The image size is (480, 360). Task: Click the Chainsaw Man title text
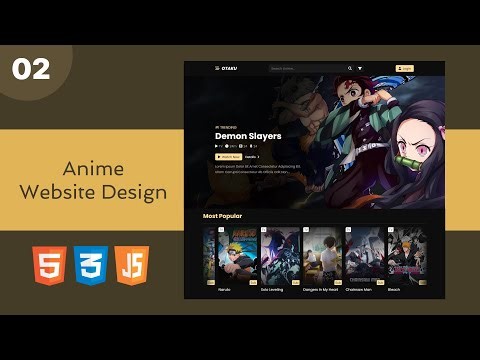point(359,290)
